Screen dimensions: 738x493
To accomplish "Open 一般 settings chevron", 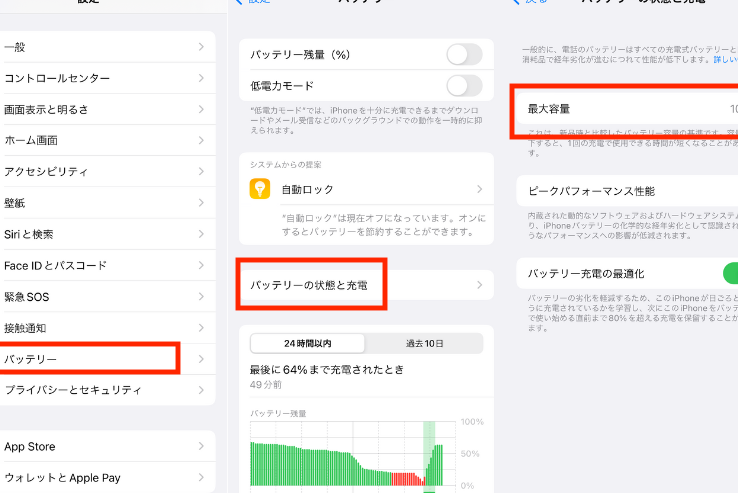I will (201, 47).
